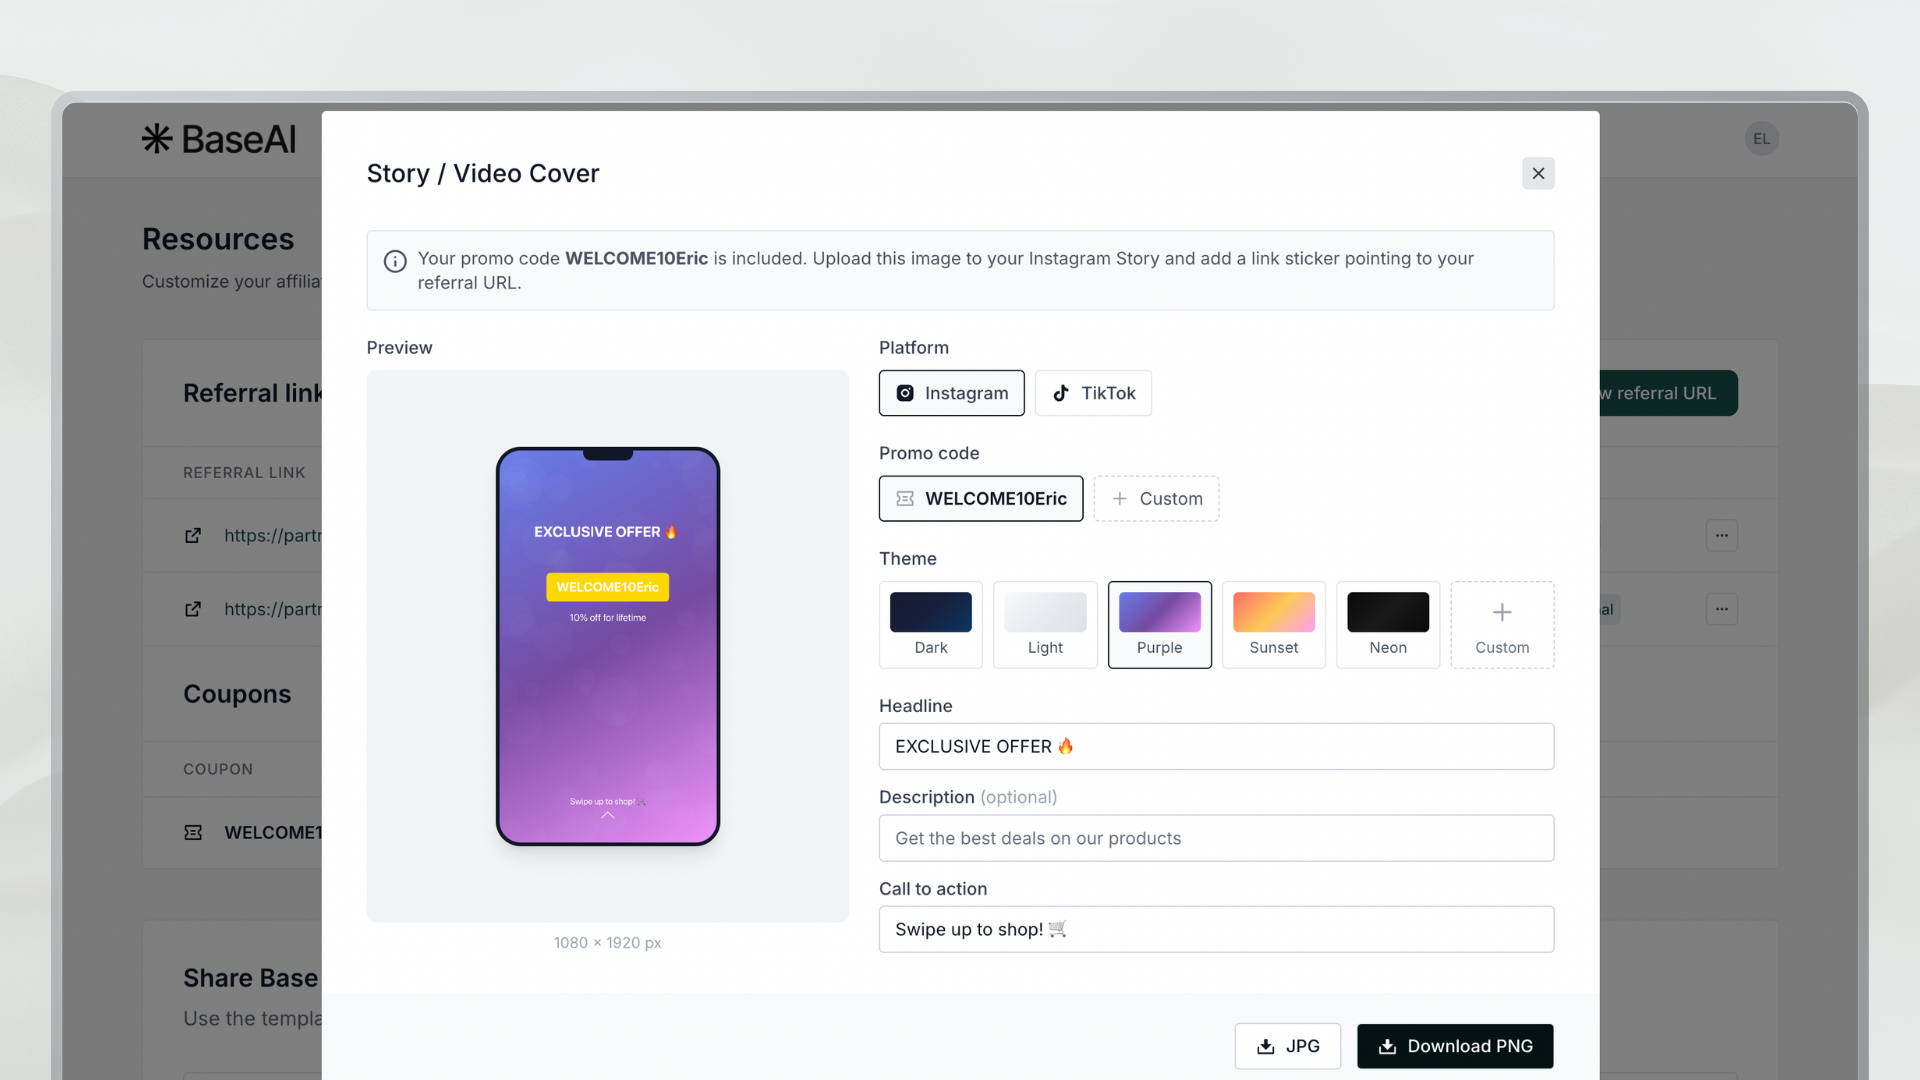Pick the Light theme swatch
The height and width of the screenshot is (1080, 1920).
click(x=1045, y=624)
